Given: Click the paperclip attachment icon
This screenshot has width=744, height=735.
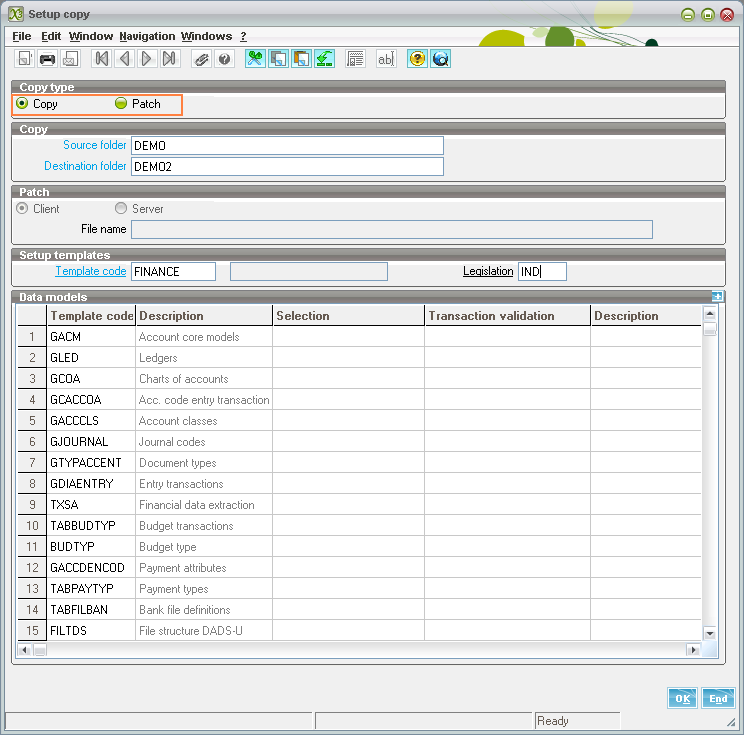Looking at the screenshot, I should click(201, 59).
